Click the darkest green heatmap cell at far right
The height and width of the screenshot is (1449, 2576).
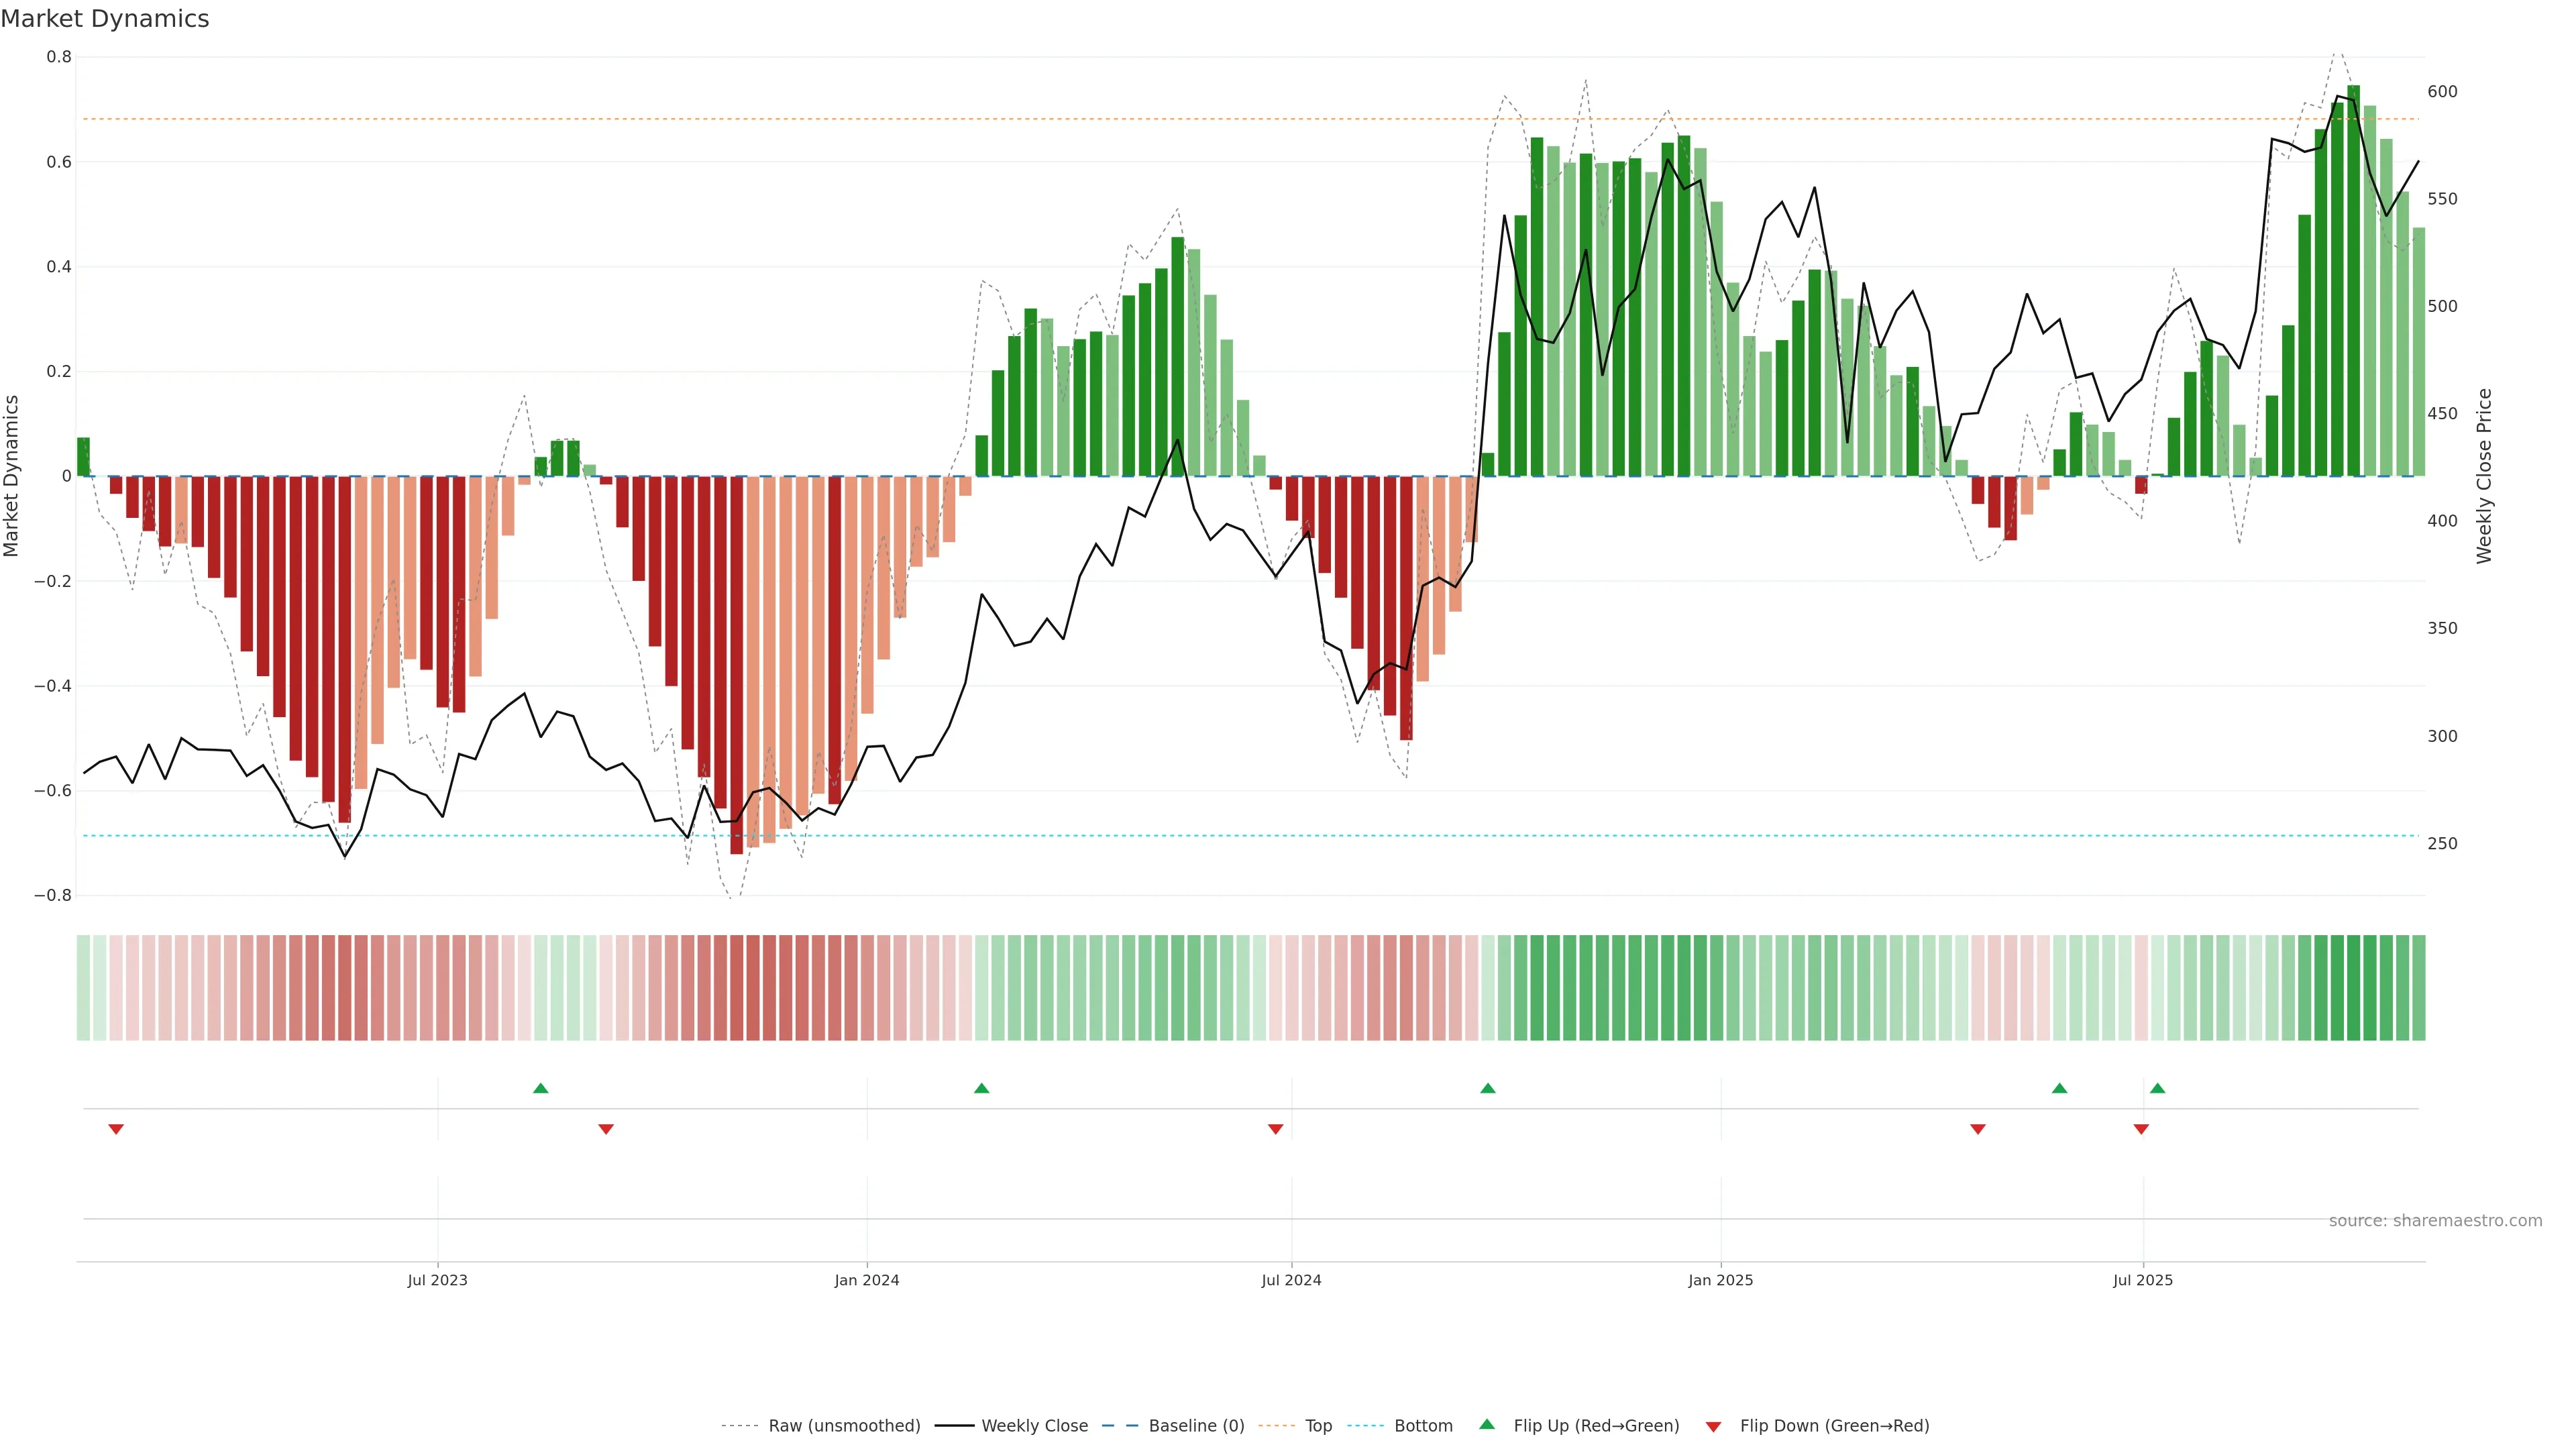(2353, 988)
